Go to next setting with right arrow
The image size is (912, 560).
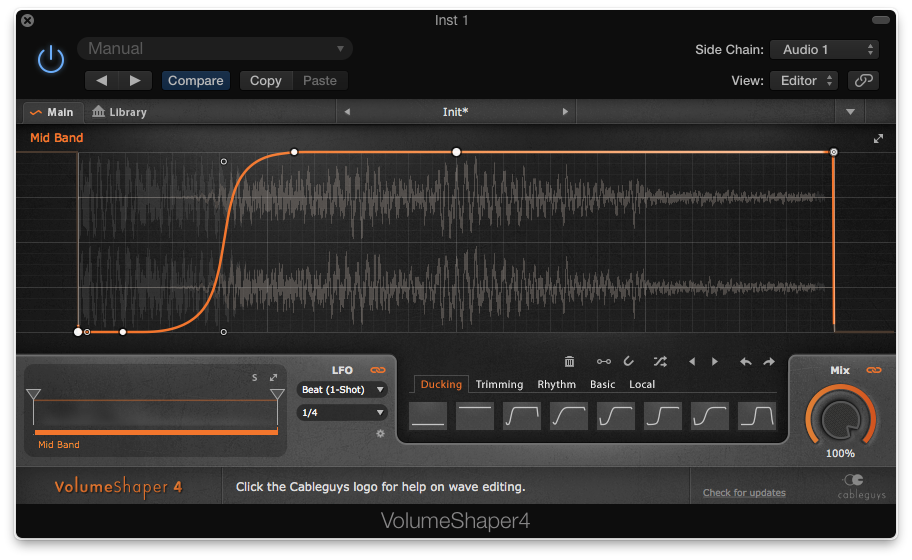click(135, 80)
